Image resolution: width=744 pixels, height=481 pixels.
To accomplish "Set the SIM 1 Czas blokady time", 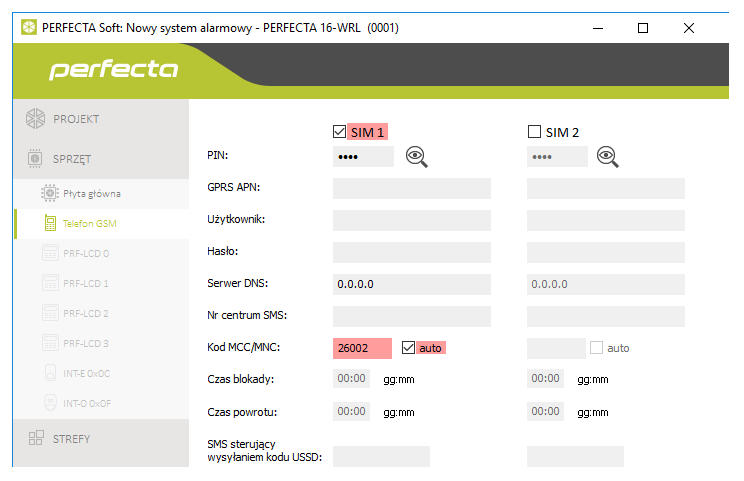I will [351, 379].
